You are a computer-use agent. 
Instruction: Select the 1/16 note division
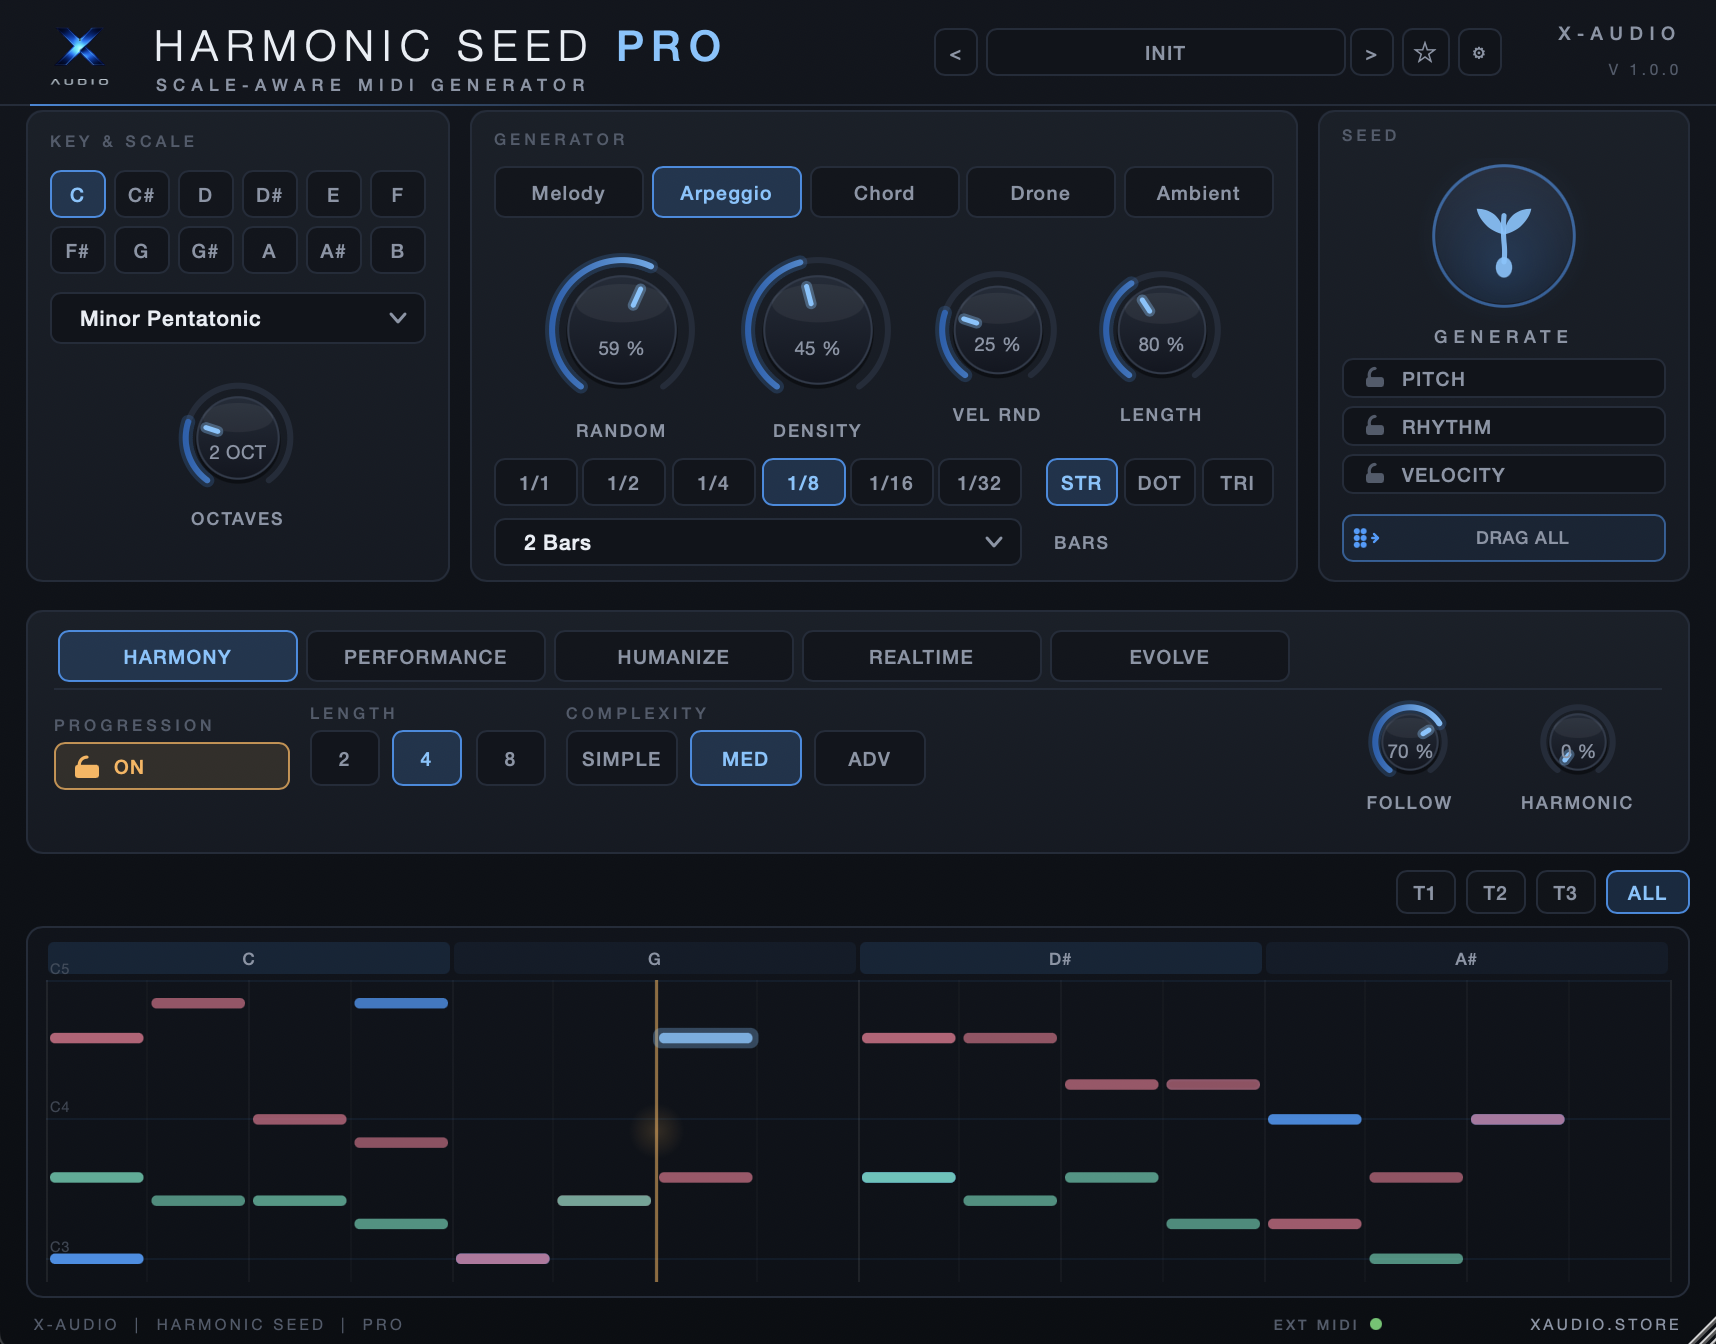coord(891,482)
